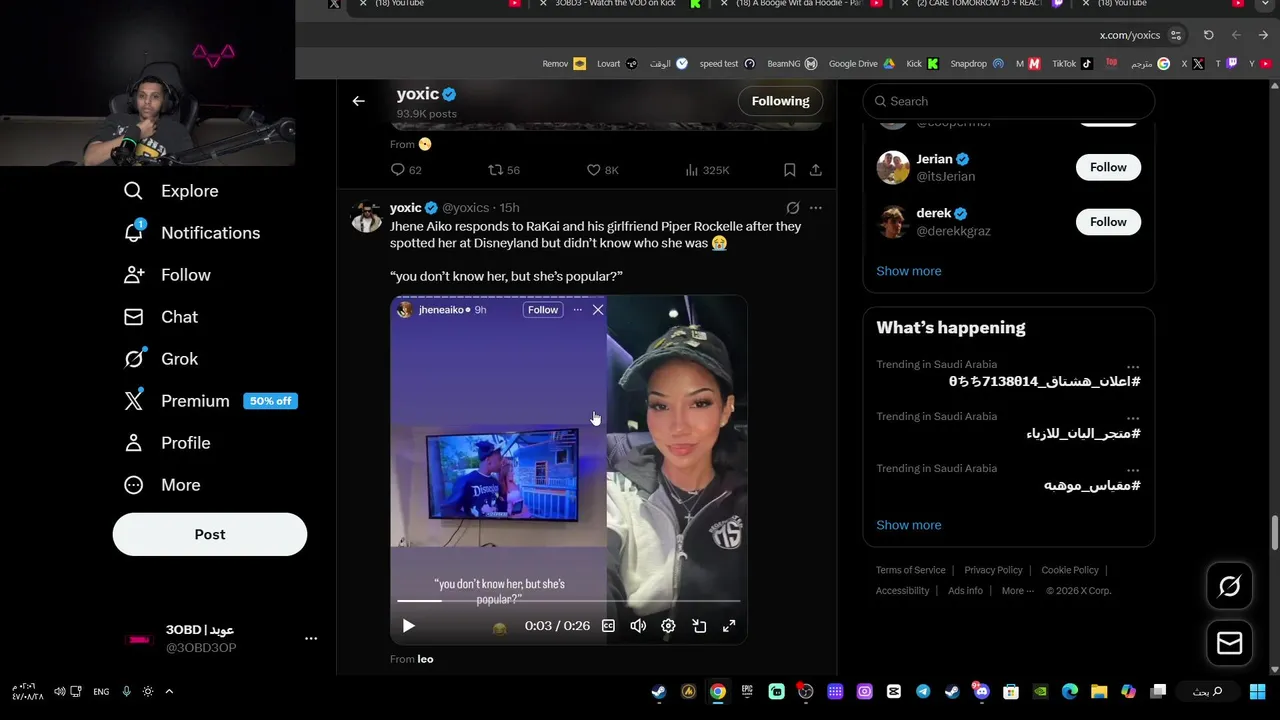
Task: Open the TikTok bookmark
Action: tap(1073, 64)
